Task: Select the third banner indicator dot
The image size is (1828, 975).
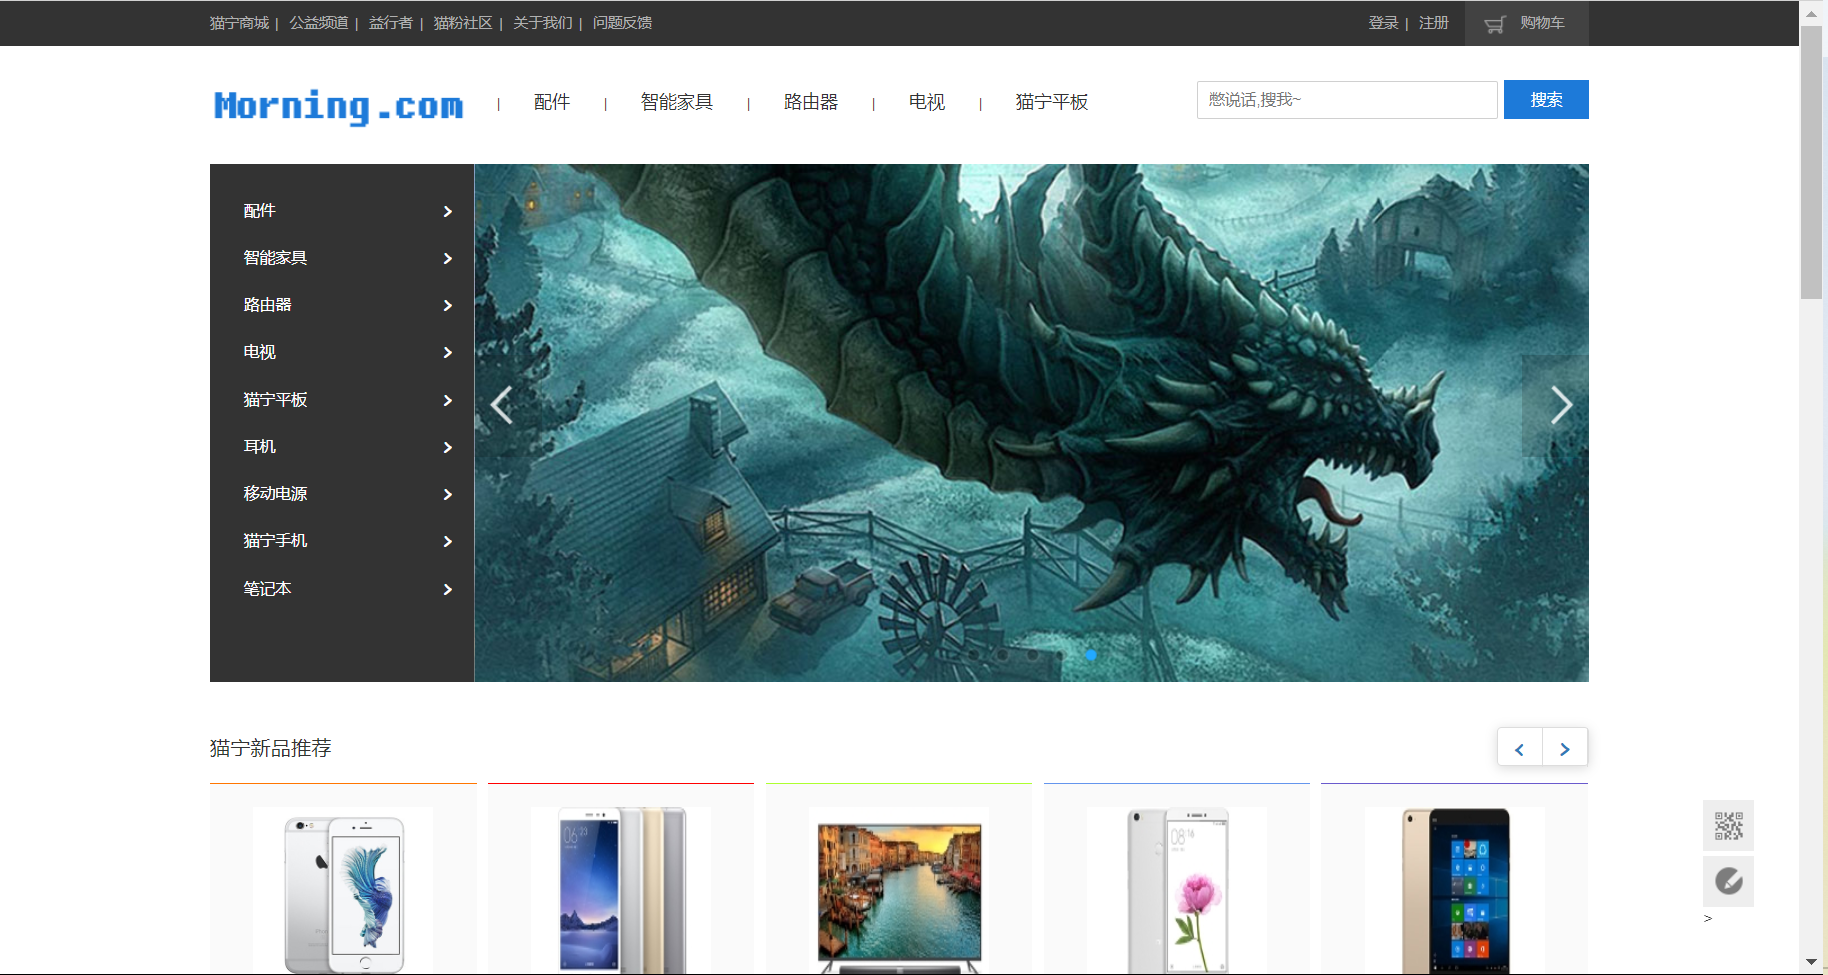Action: (1032, 655)
